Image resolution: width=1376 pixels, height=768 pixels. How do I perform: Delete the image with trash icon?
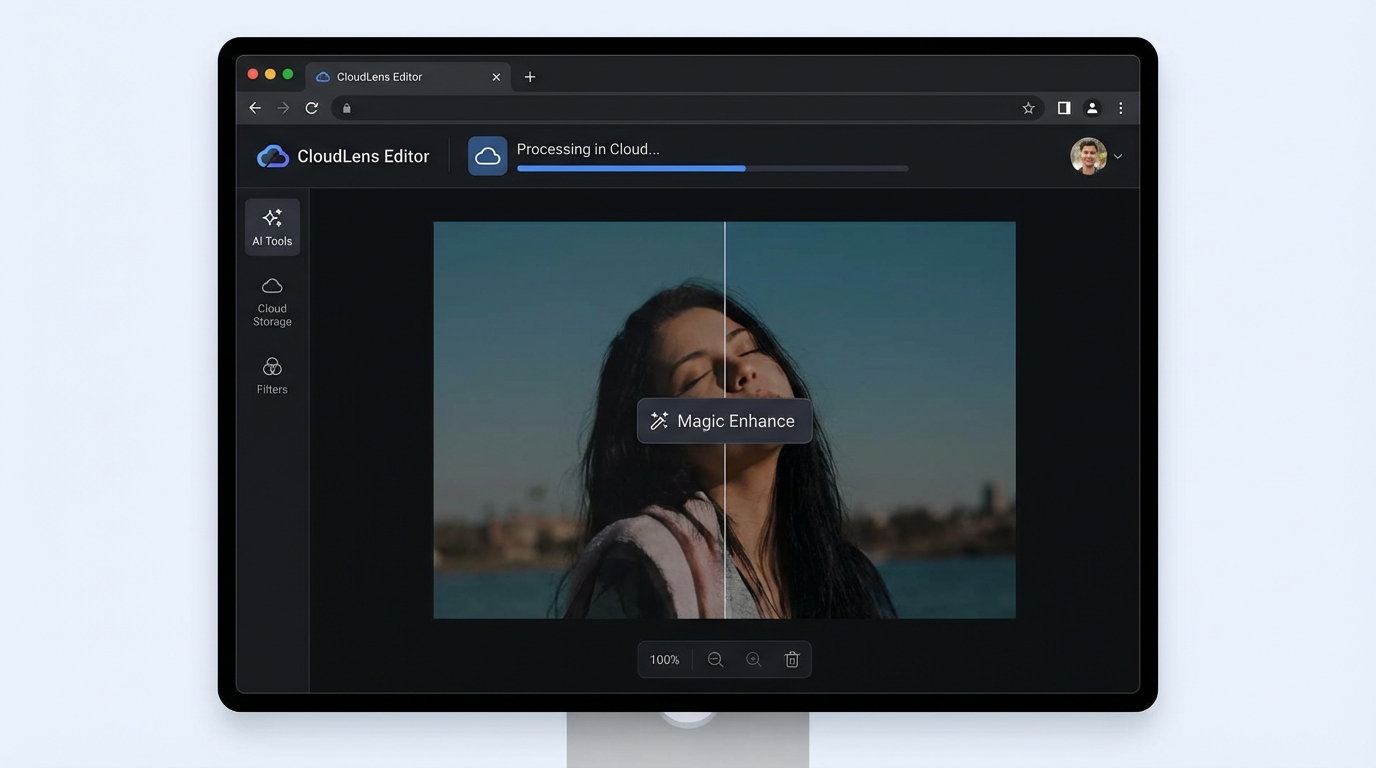[792, 660]
